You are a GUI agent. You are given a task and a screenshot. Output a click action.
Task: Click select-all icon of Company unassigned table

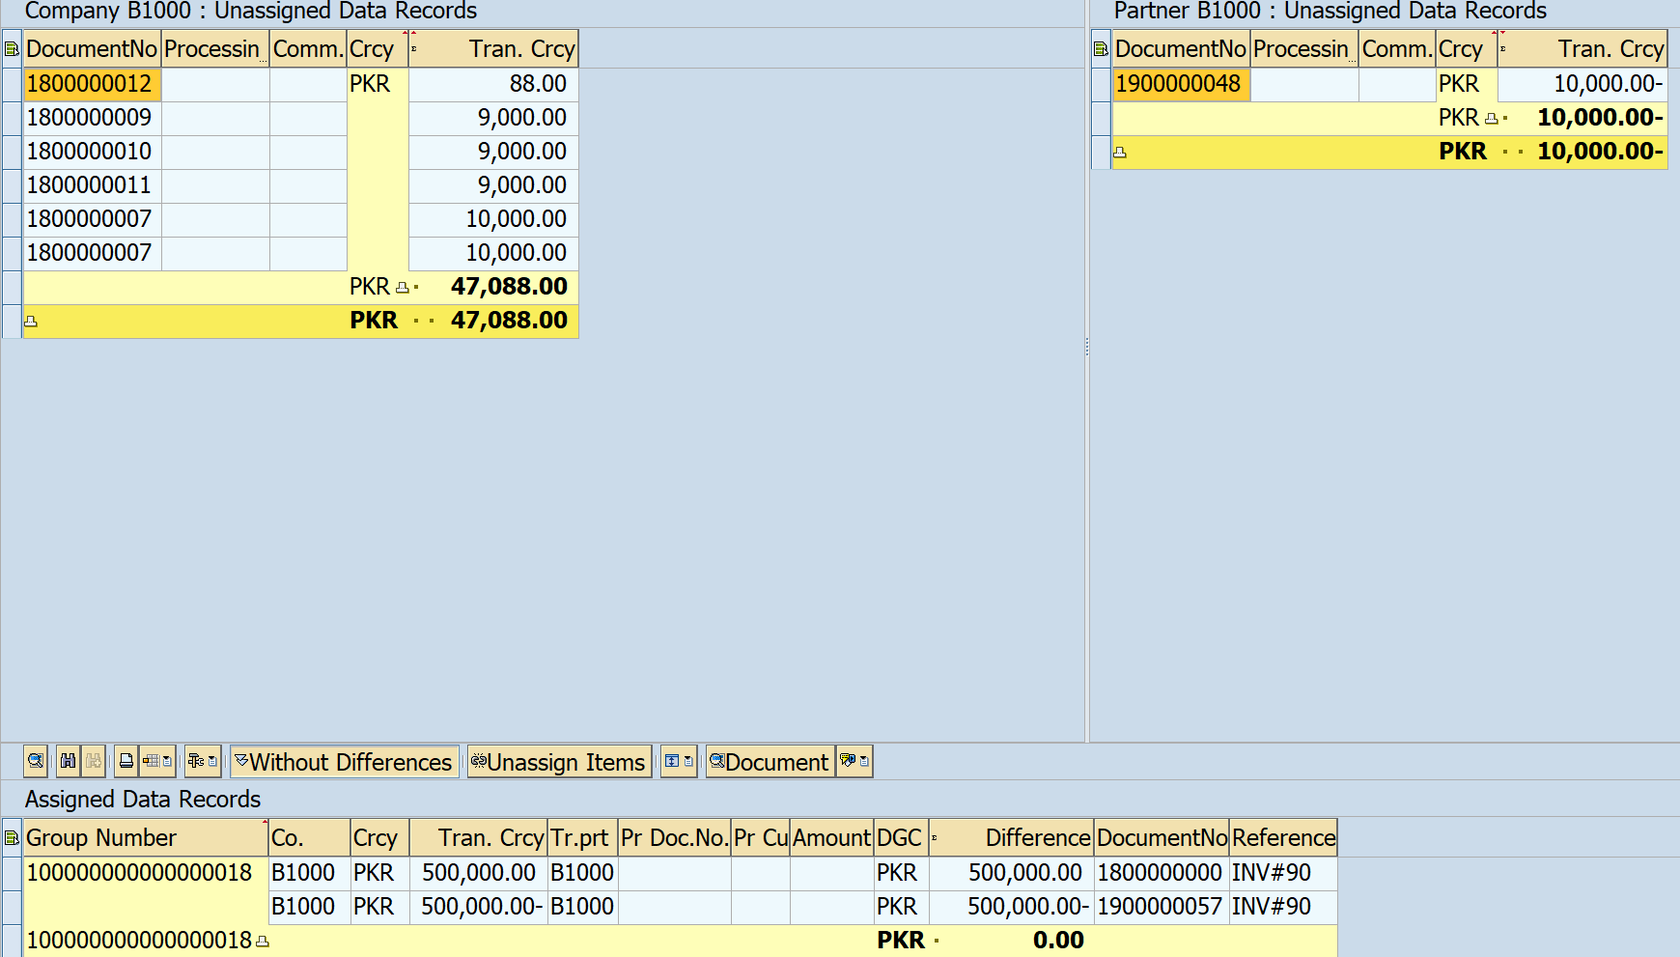pyautogui.click(x=12, y=49)
